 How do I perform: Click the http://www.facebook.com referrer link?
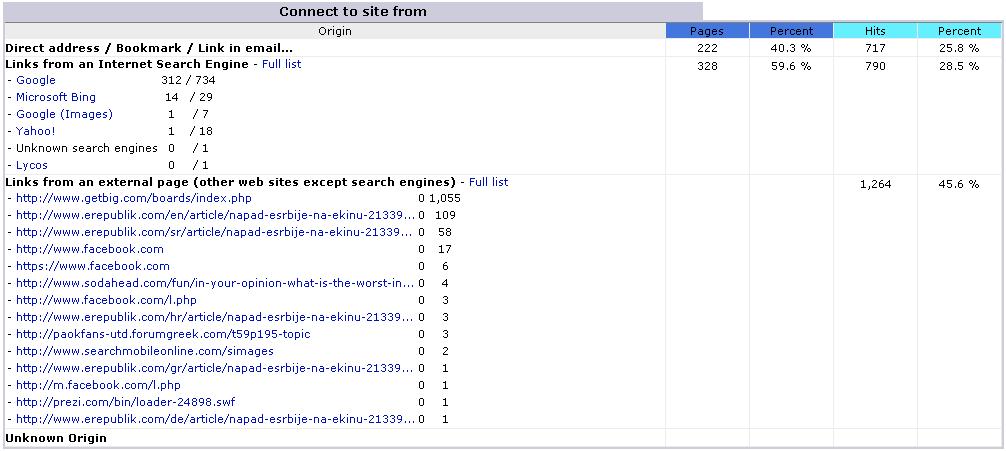[90, 250]
